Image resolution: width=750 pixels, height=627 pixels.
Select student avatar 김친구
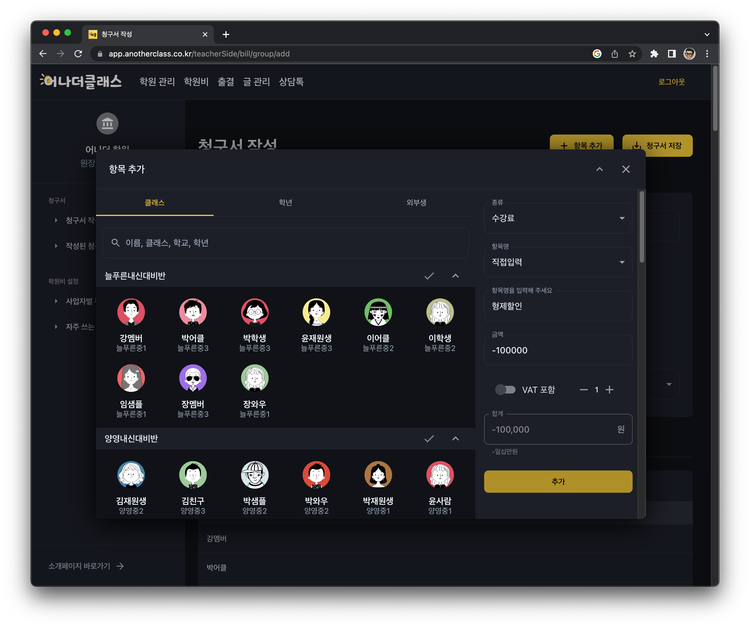[x=193, y=474]
